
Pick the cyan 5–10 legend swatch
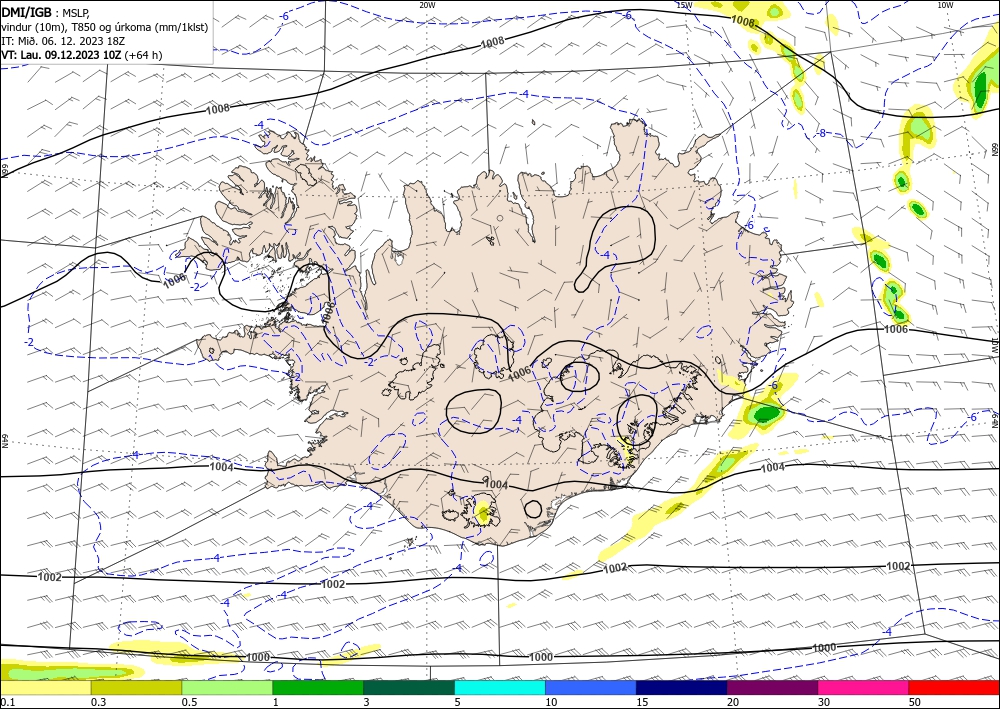(500, 688)
